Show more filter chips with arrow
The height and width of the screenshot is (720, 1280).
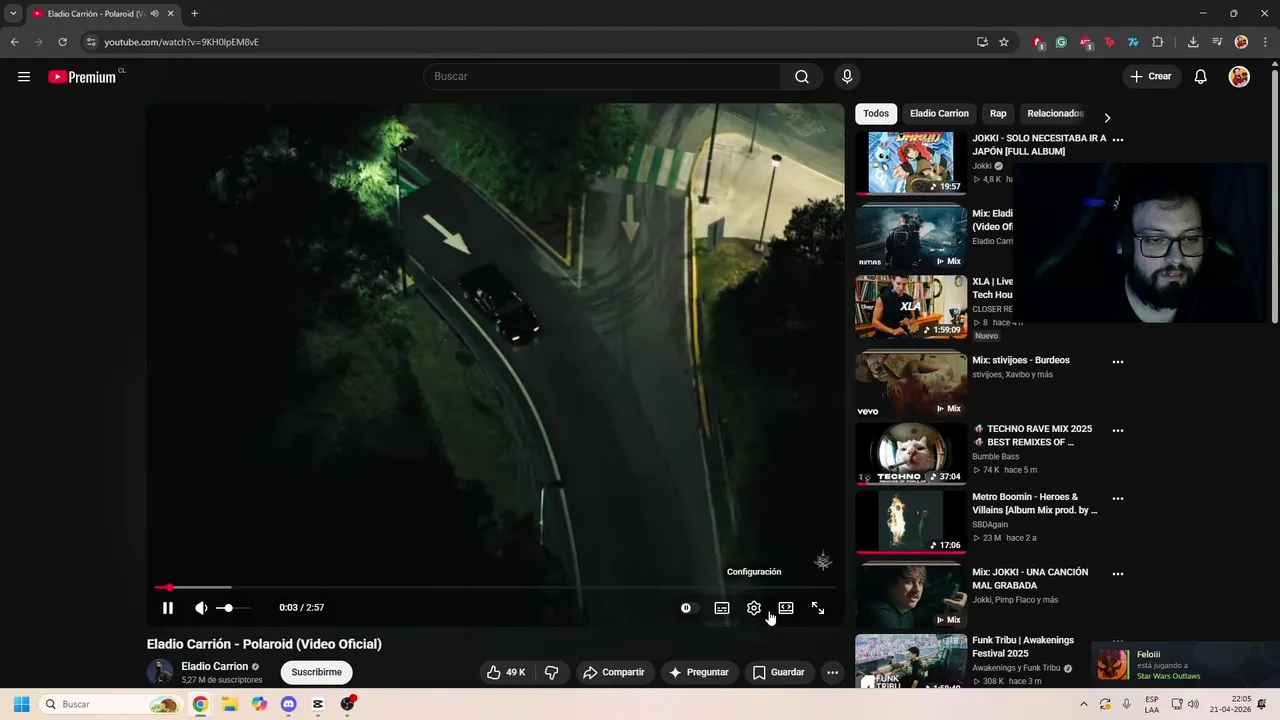coord(1107,117)
